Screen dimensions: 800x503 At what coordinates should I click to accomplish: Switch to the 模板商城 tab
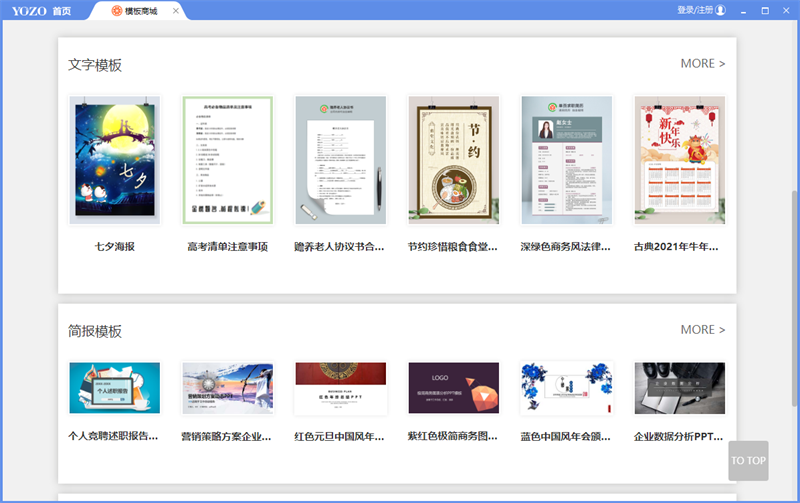(139, 11)
